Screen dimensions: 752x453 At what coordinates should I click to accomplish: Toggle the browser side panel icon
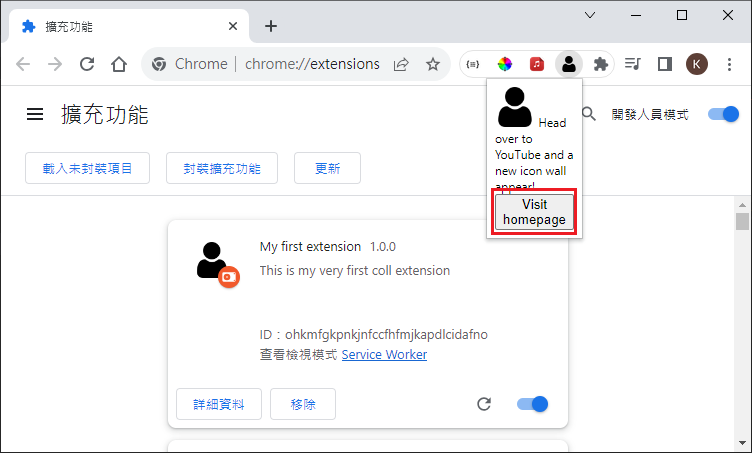(x=664, y=64)
